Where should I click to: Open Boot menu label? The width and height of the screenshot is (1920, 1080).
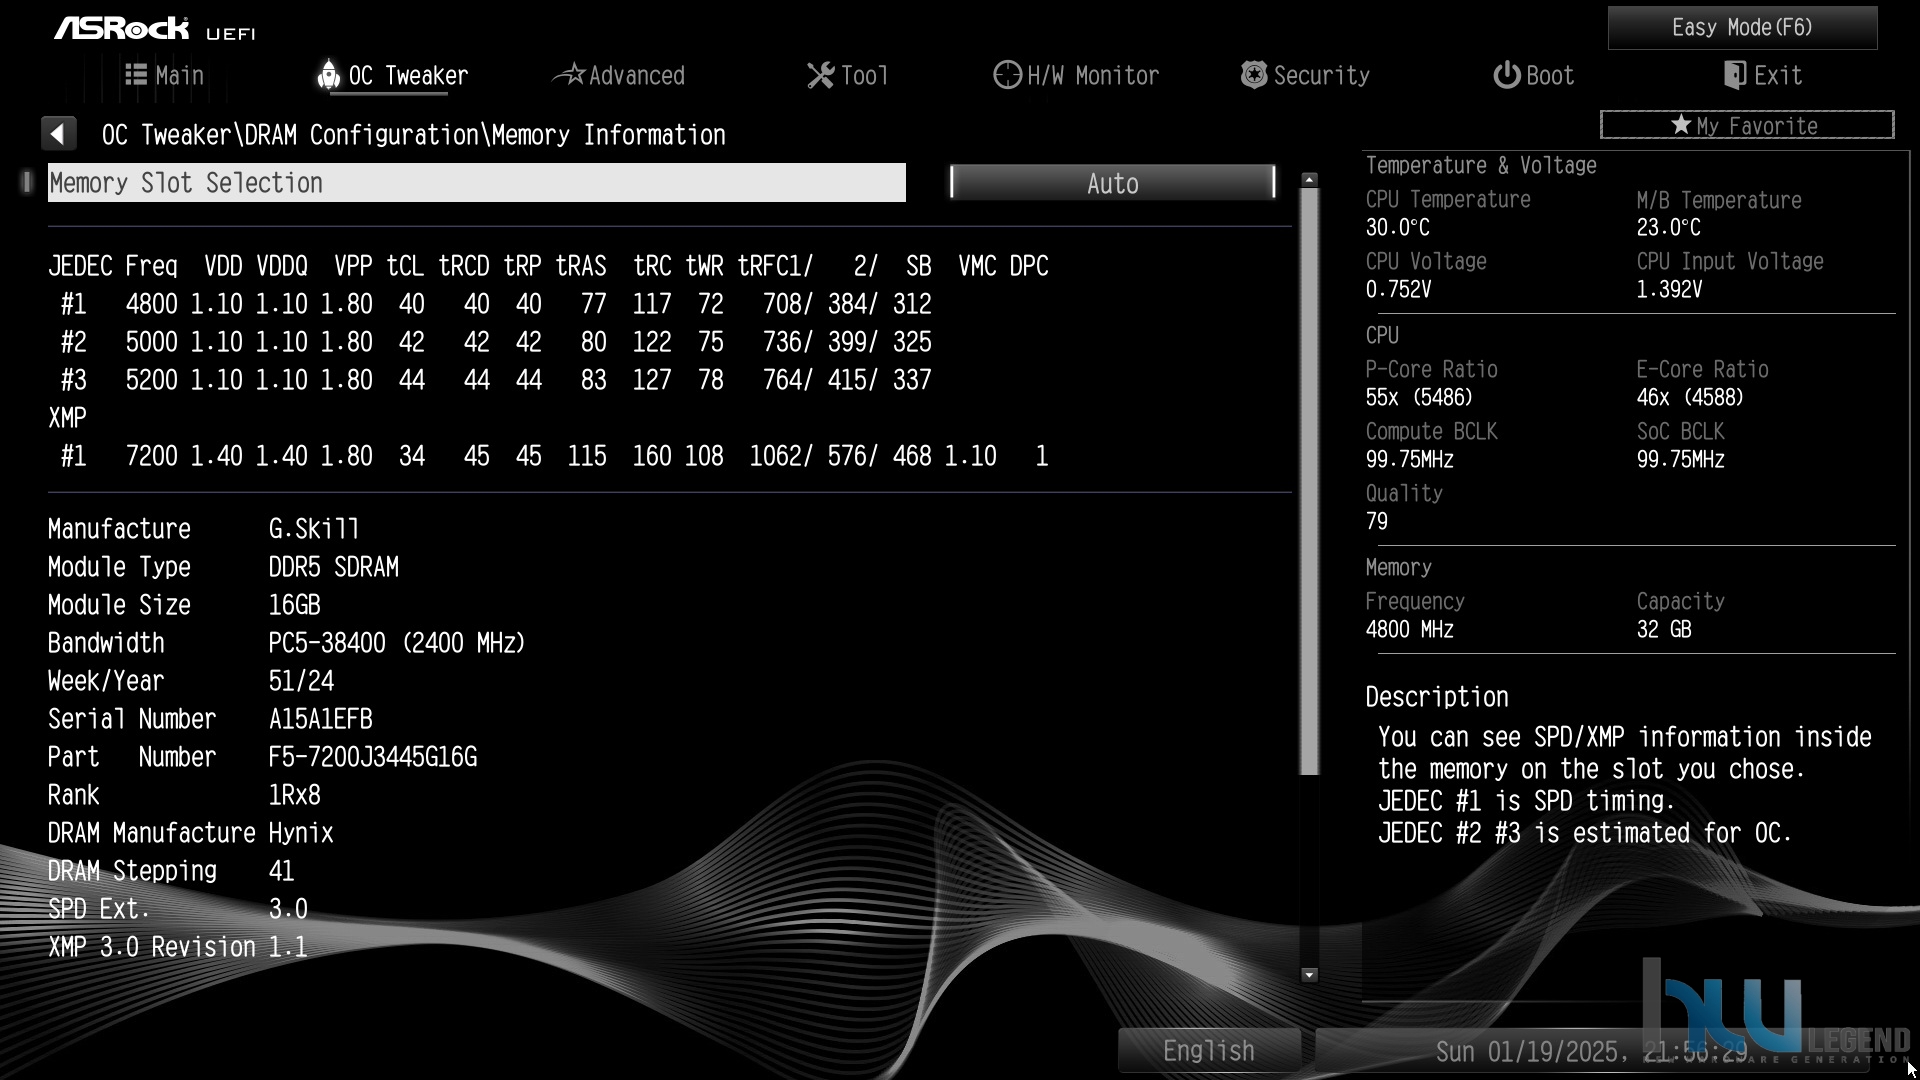pos(1550,75)
